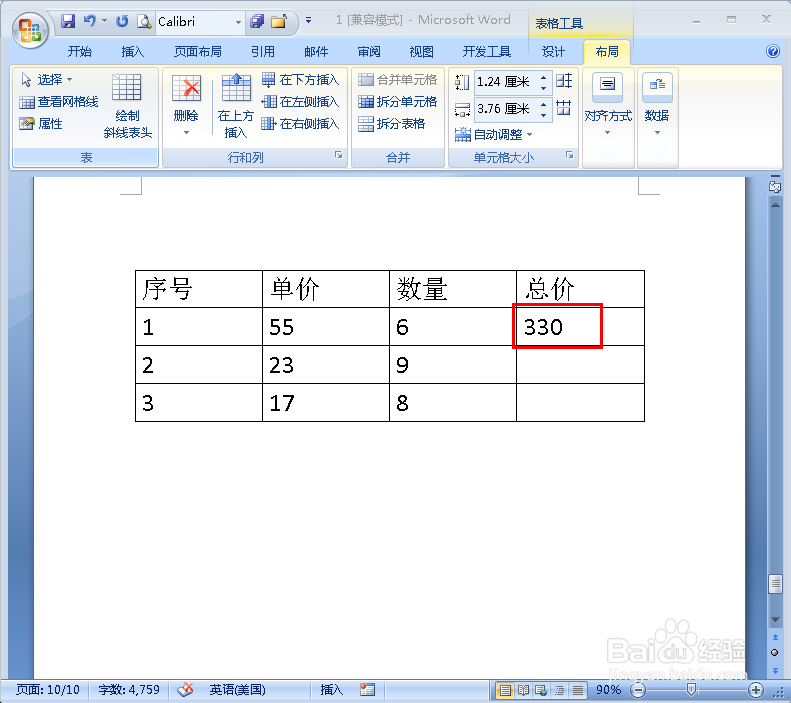
Task: Increase row height with up stepper
Action: pyautogui.click(x=543, y=78)
